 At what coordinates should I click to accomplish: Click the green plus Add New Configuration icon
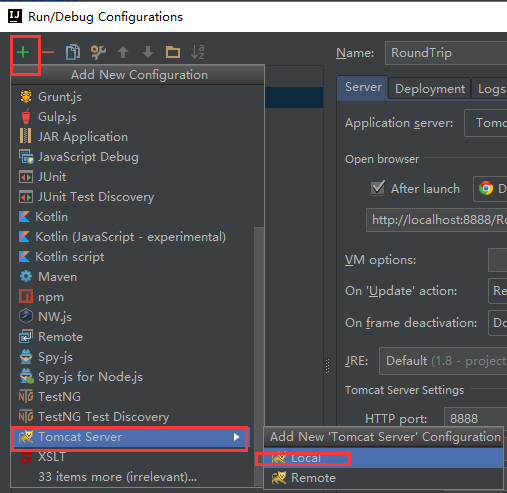[23, 52]
